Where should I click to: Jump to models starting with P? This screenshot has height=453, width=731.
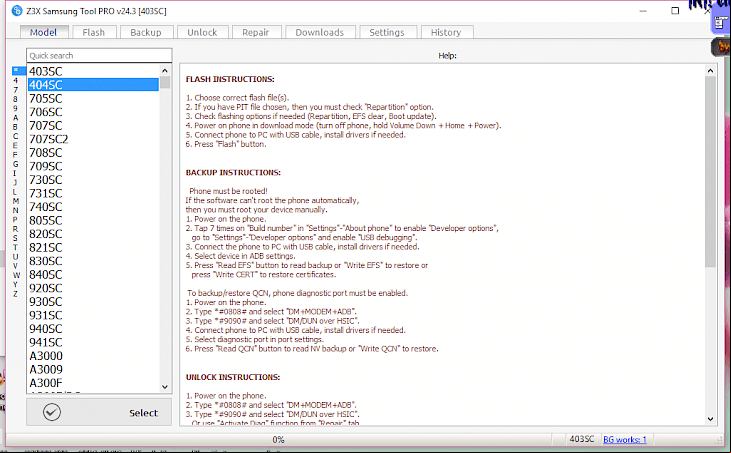tap(15, 220)
